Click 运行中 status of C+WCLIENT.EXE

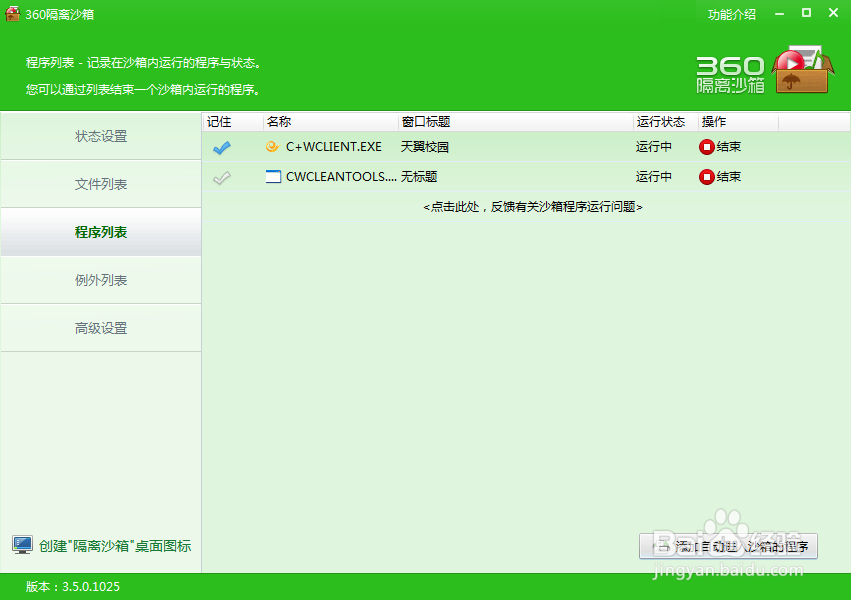(653, 147)
